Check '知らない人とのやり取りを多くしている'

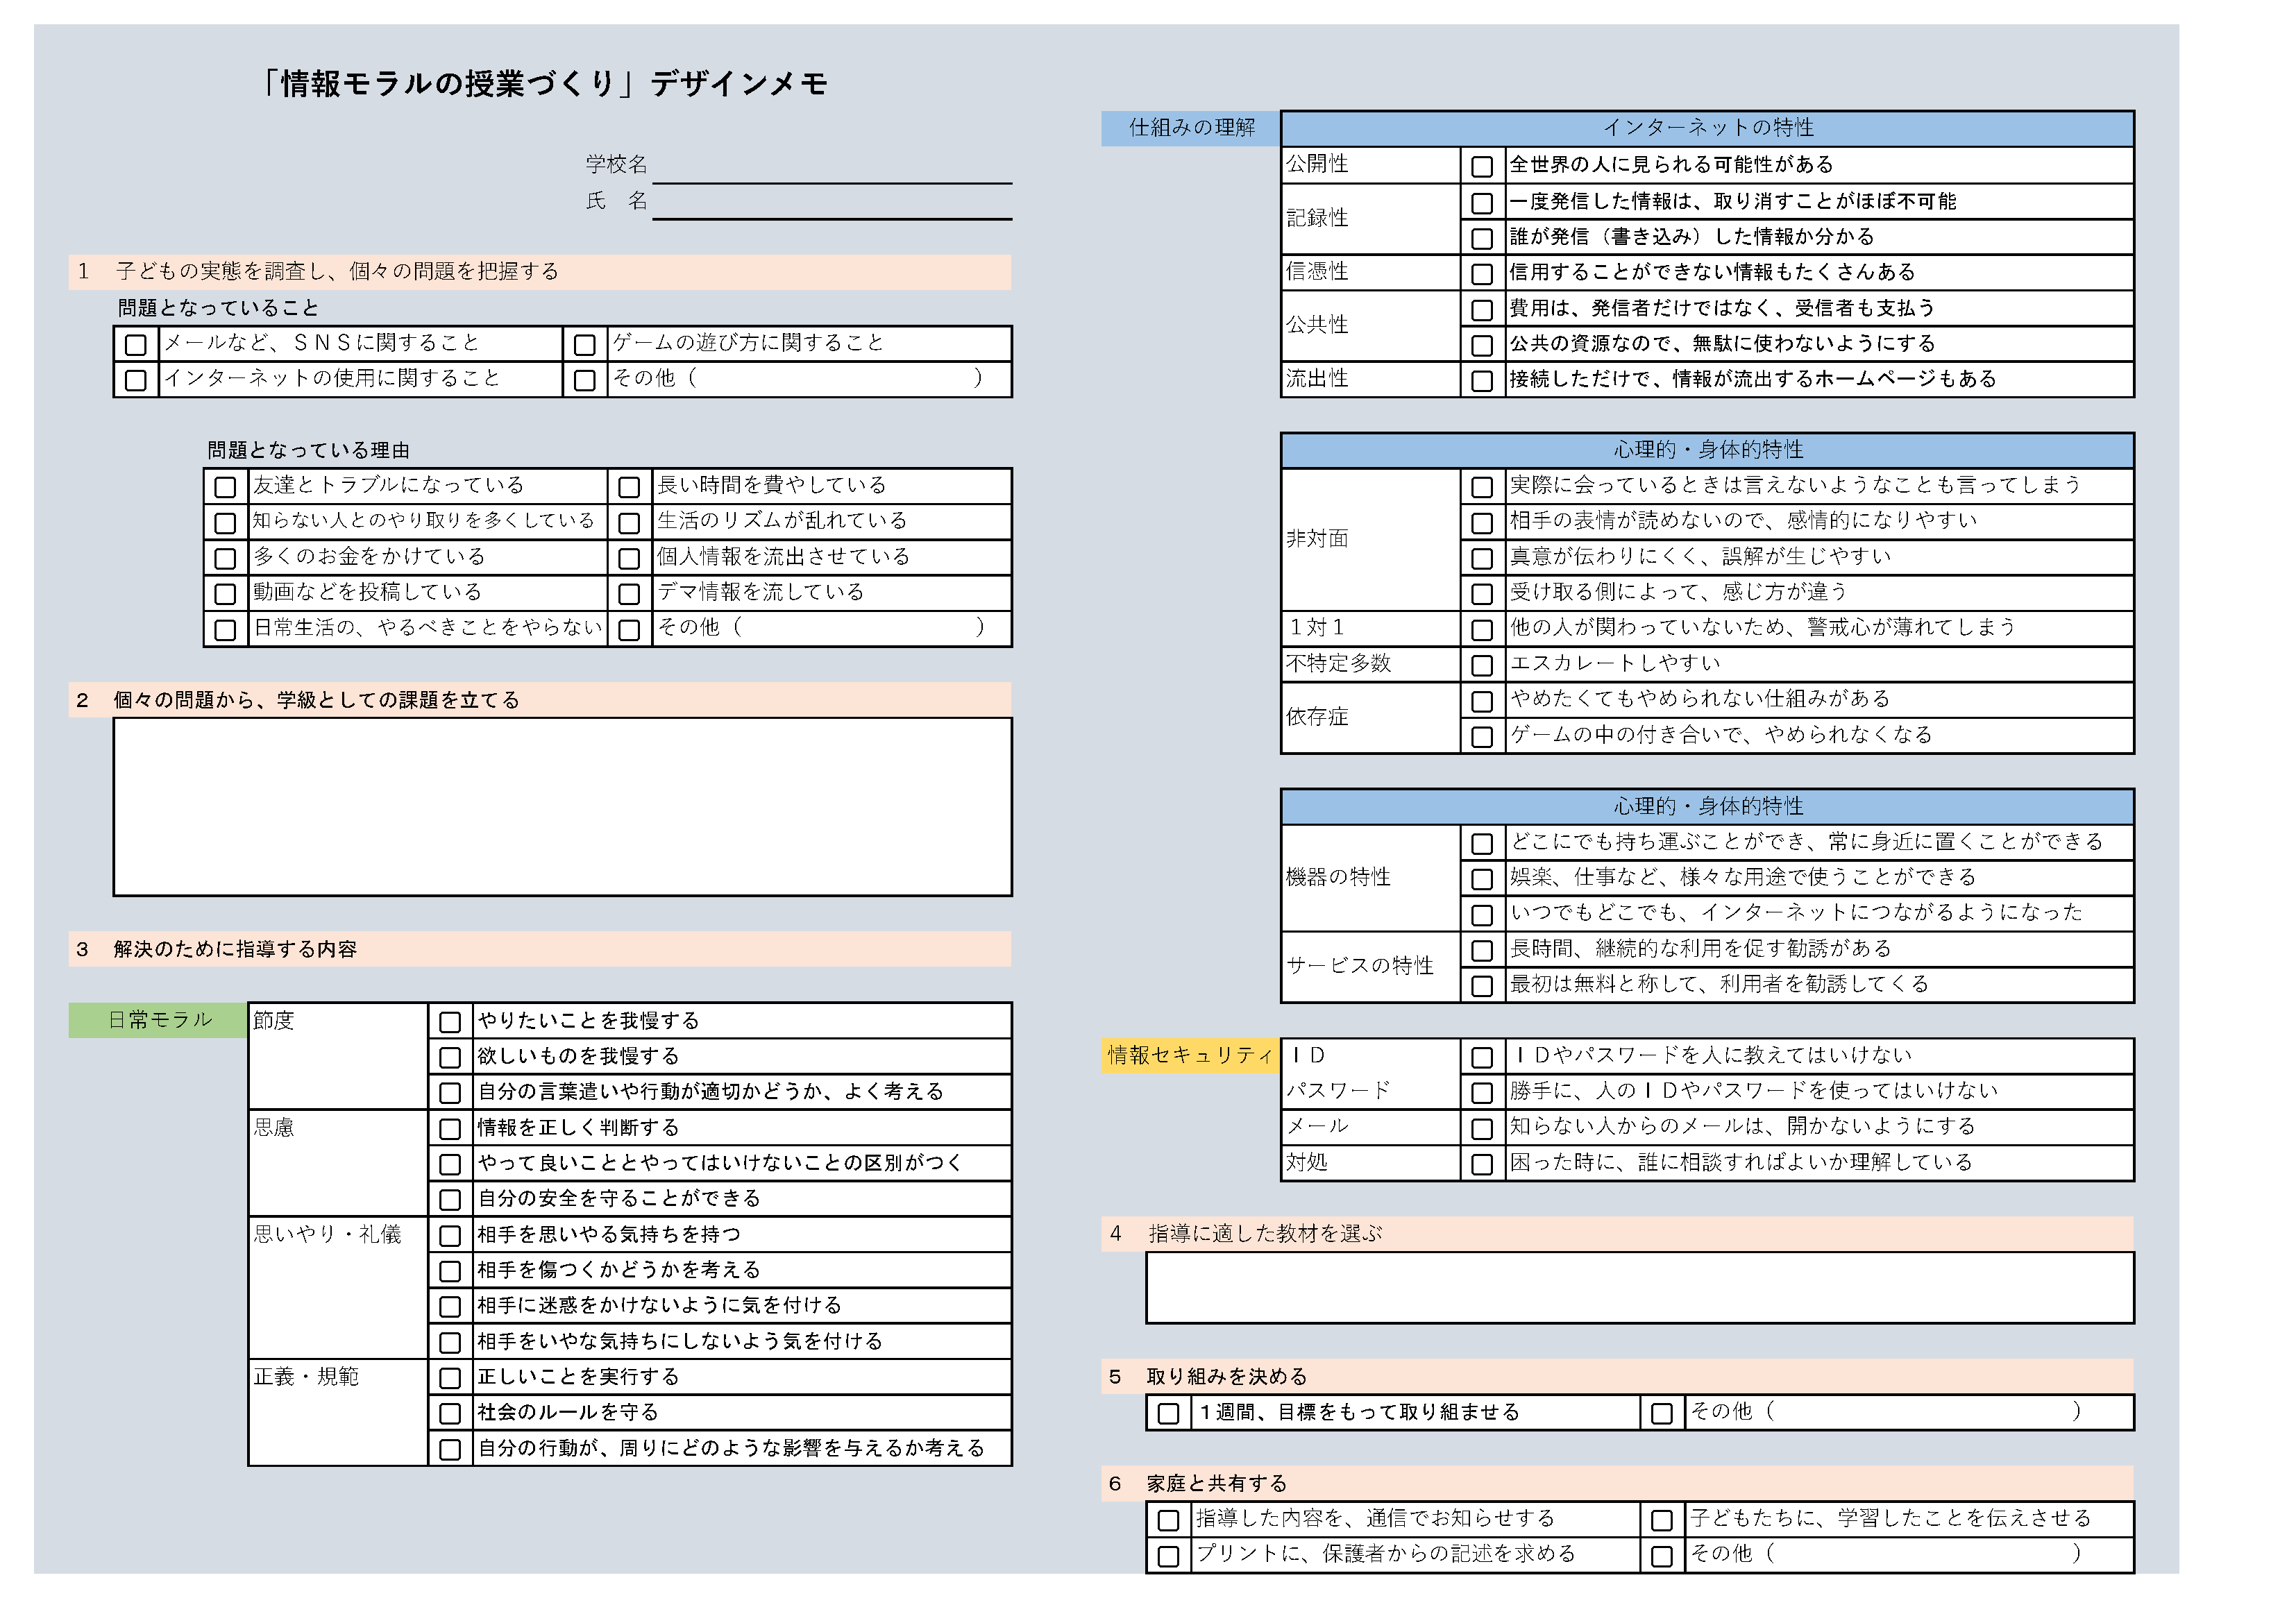(x=226, y=523)
